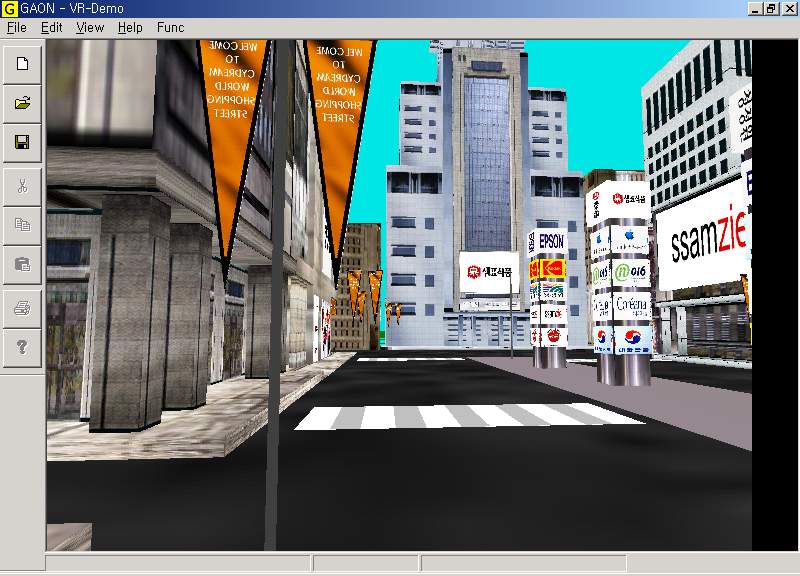The width and height of the screenshot is (800, 576).
Task: Click the question mark Help icon
Action: [x=22, y=347]
